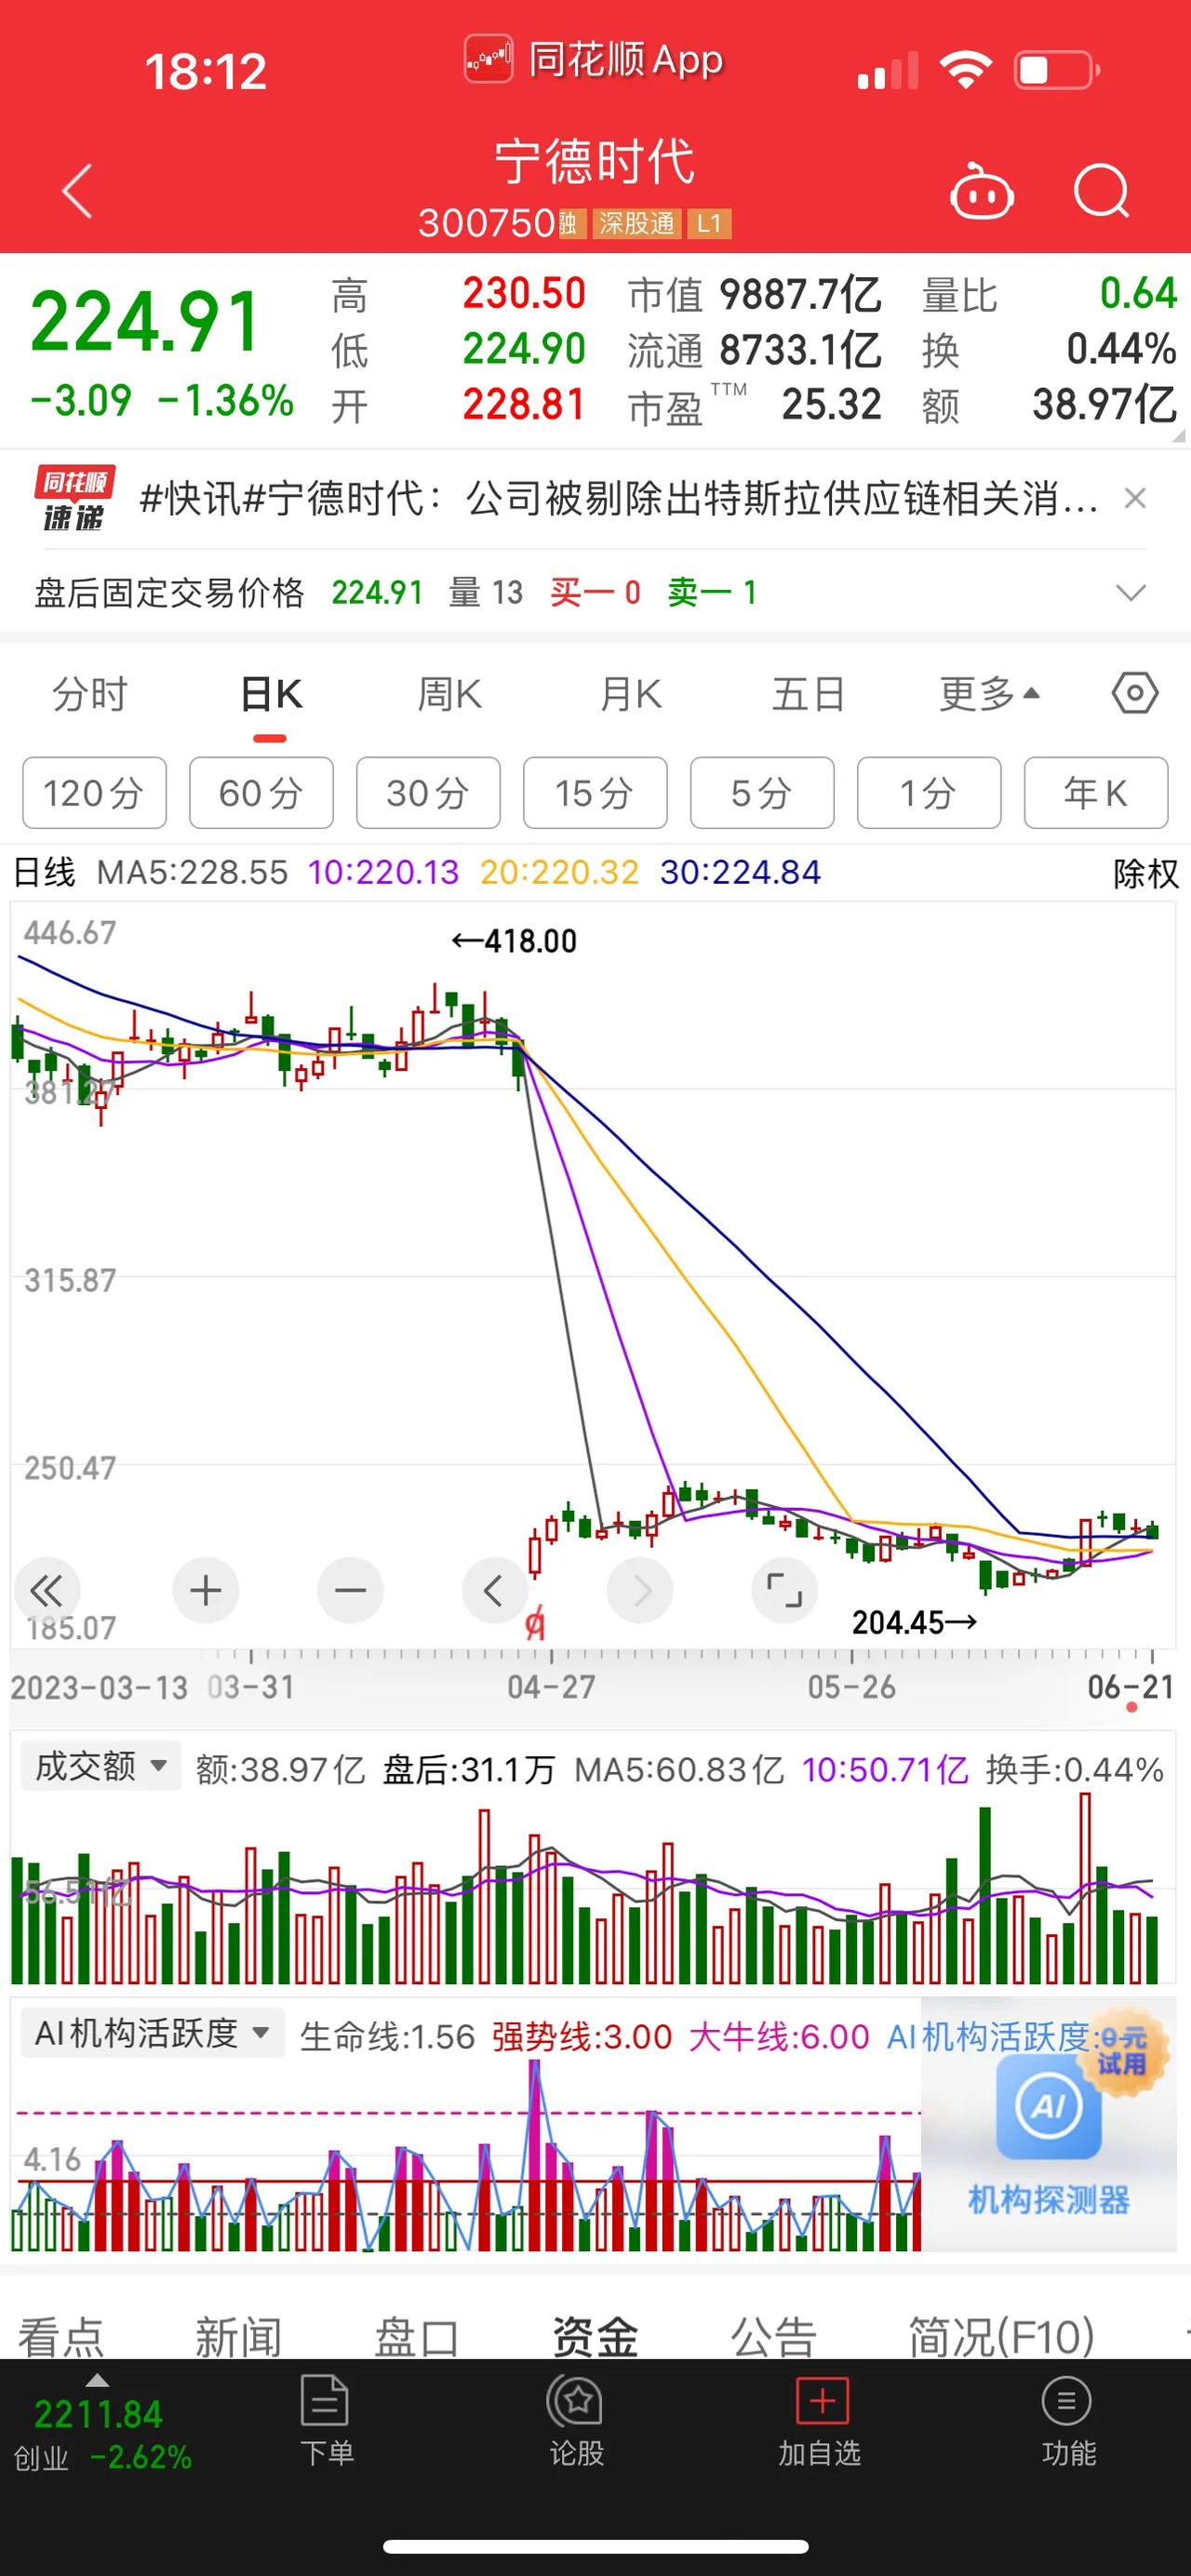Zoom in chart with plus button
Image resolution: width=1191 pixels, height=2576 pixels.
(206, 1590)
